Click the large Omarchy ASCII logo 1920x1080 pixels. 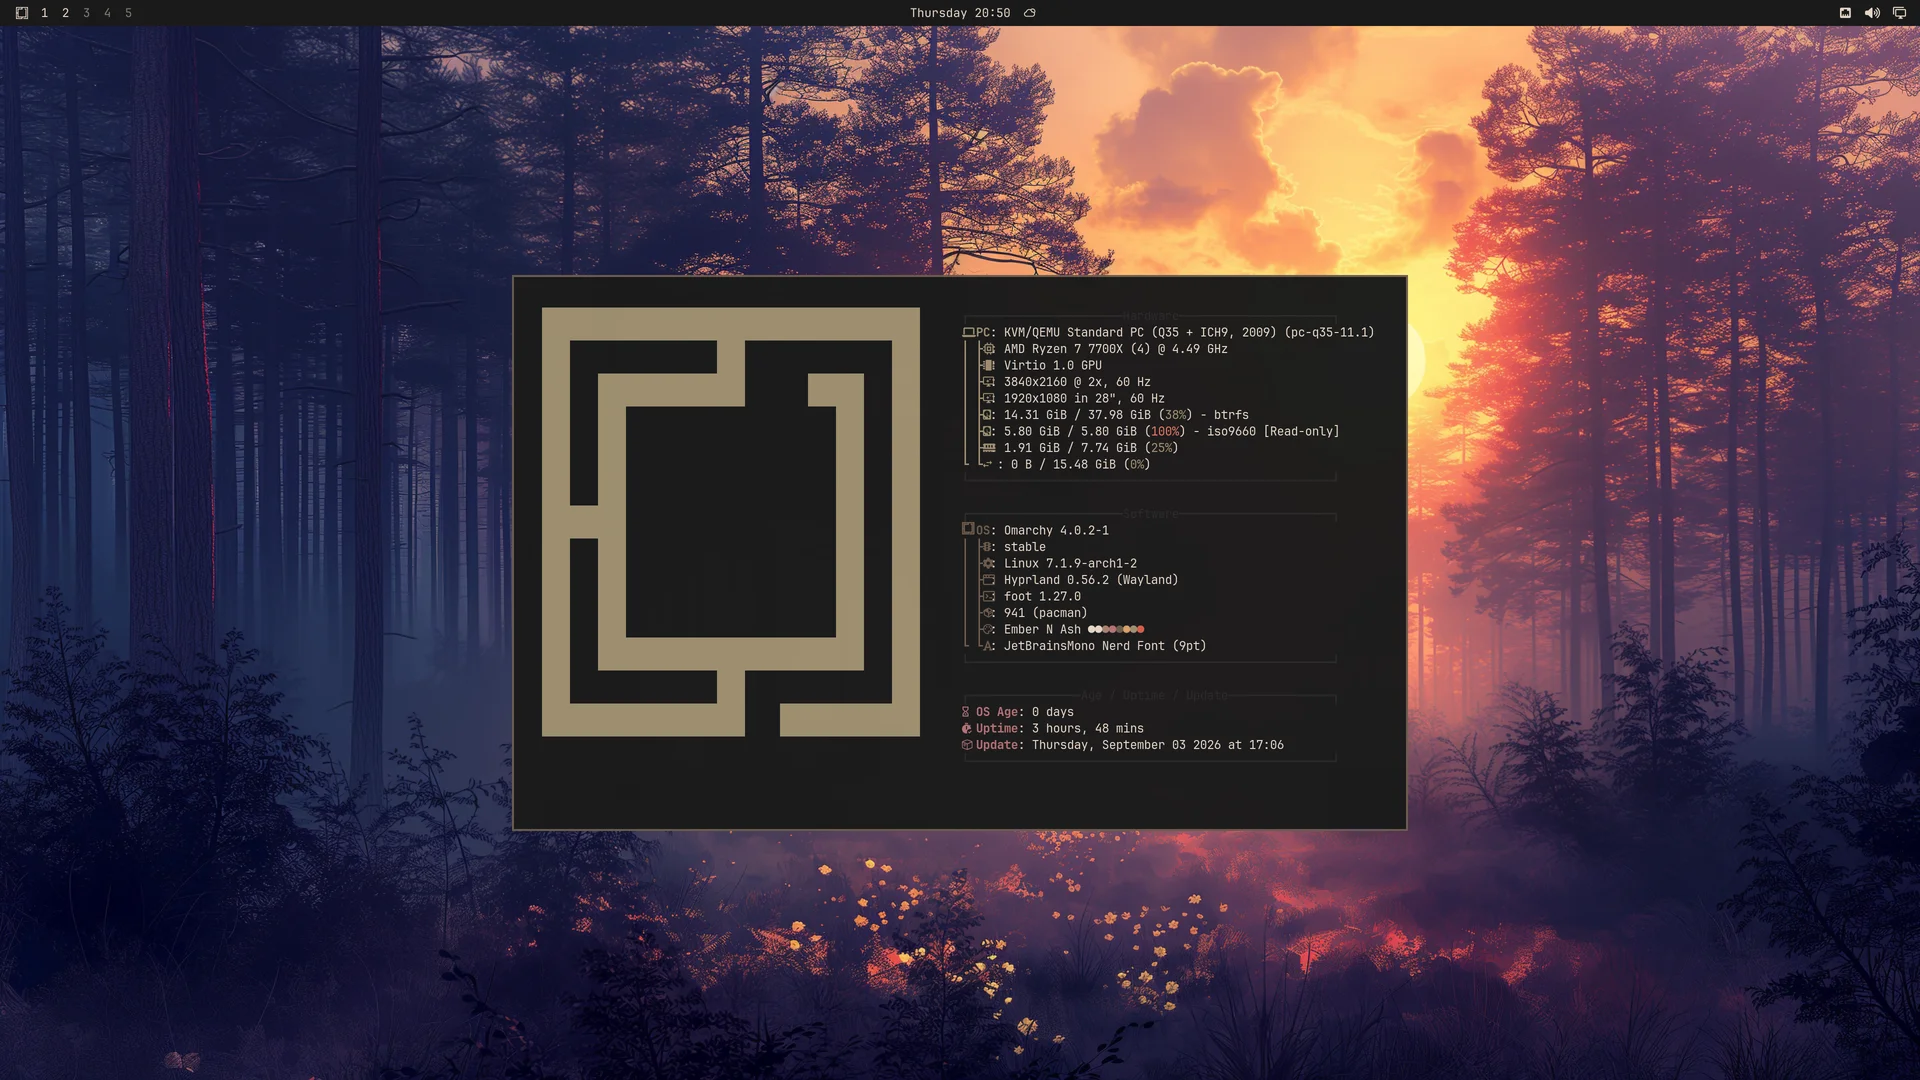tap(731, 522)
